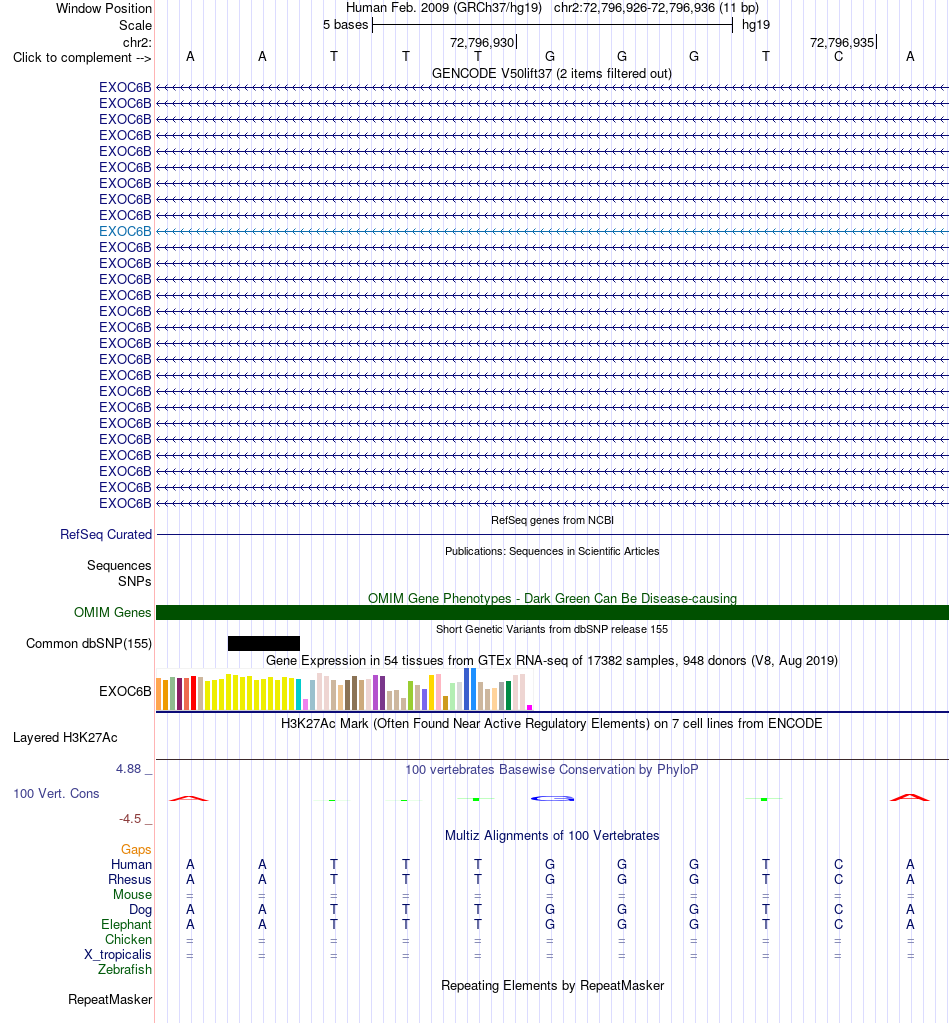Select the X_tropicalis species label
950x1023 pixels.
(x=117, y=954)
